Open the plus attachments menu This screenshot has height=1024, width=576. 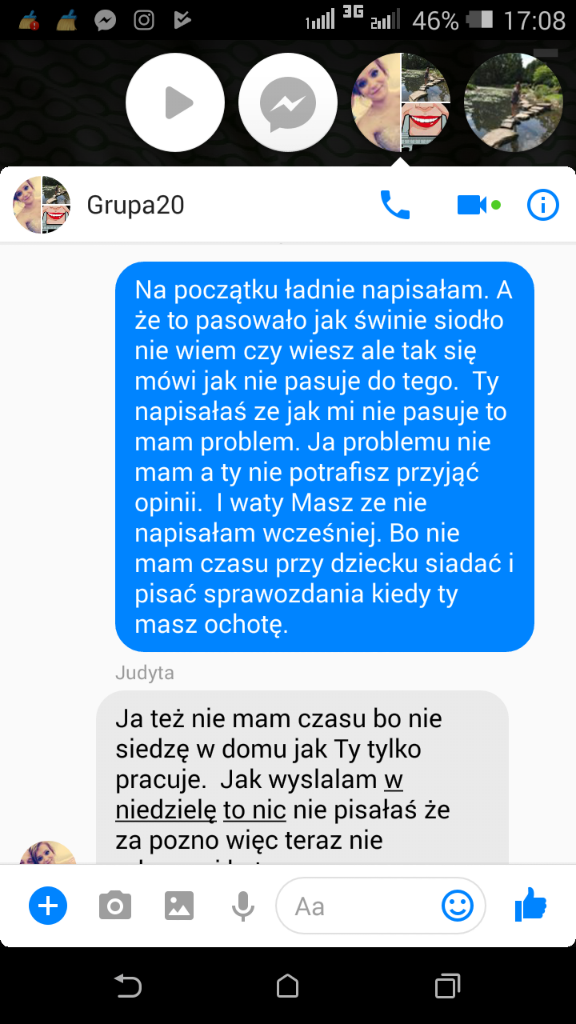pyautogui.click(x=48, y=906)
